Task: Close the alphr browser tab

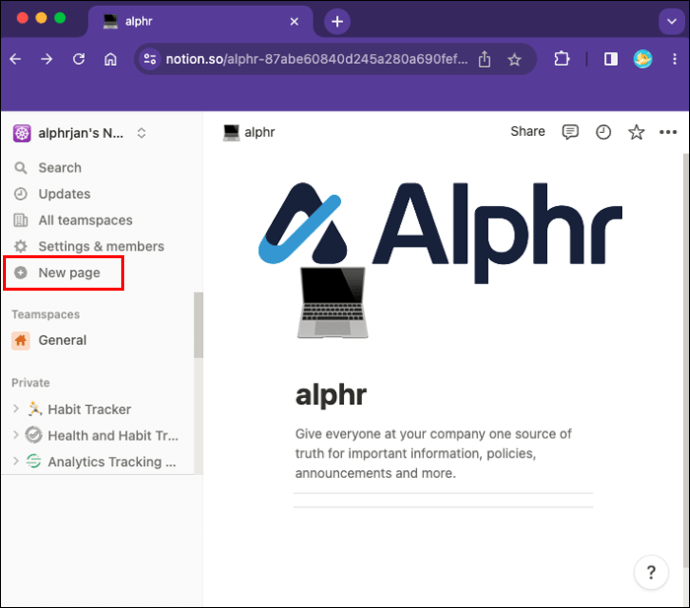Action: [x=294, y=22]
